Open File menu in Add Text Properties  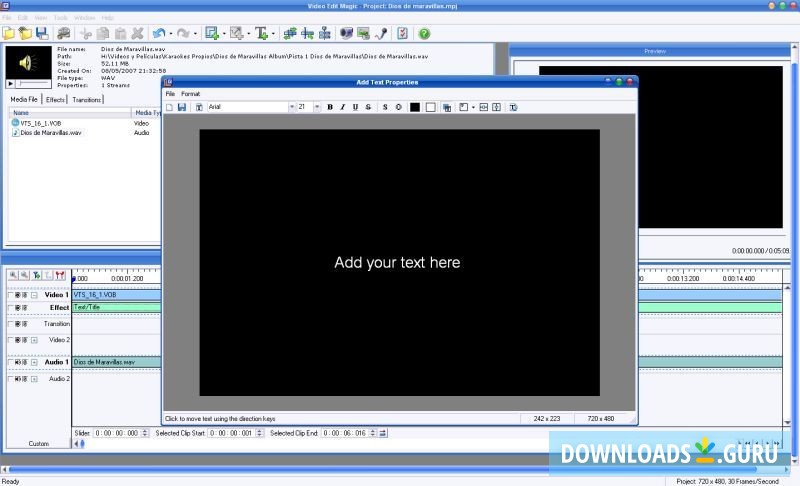pos(170,94)
